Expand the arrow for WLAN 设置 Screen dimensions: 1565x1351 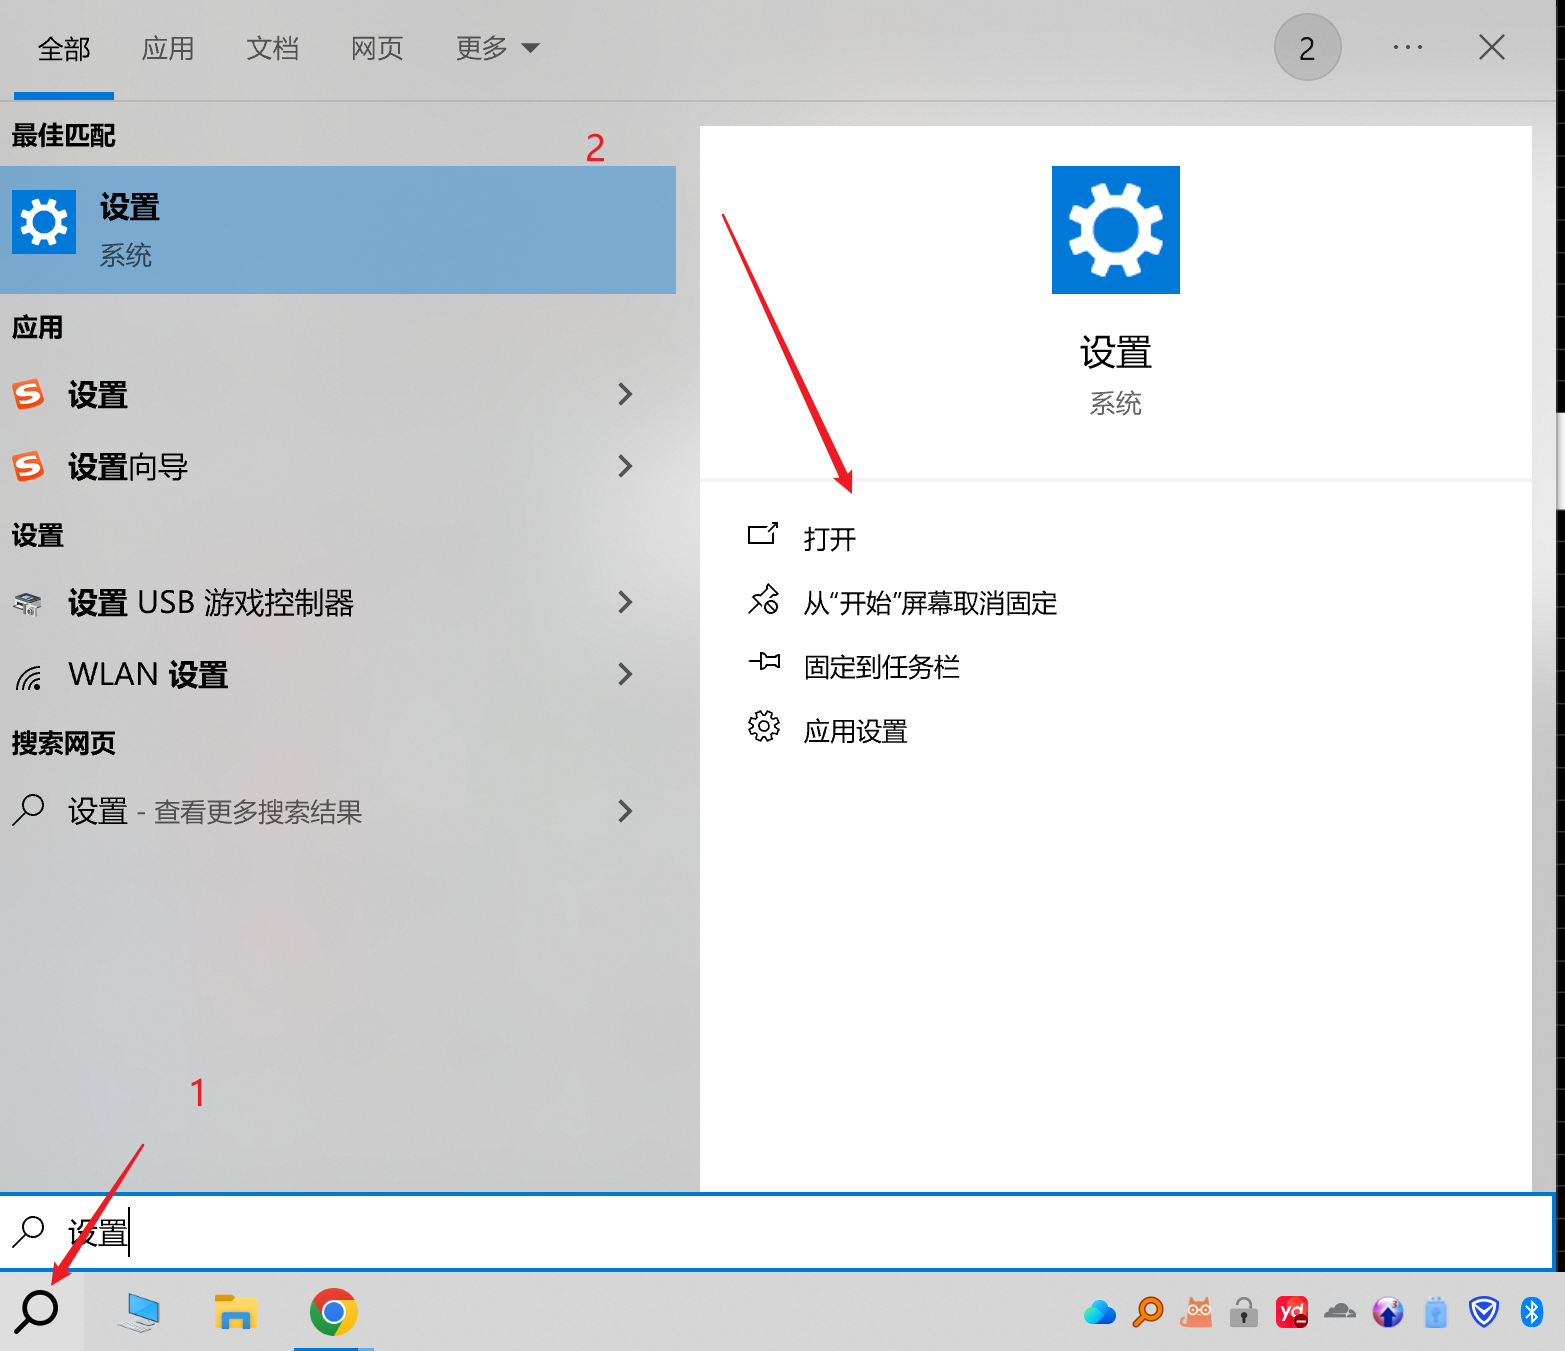[x=625, y=674]
